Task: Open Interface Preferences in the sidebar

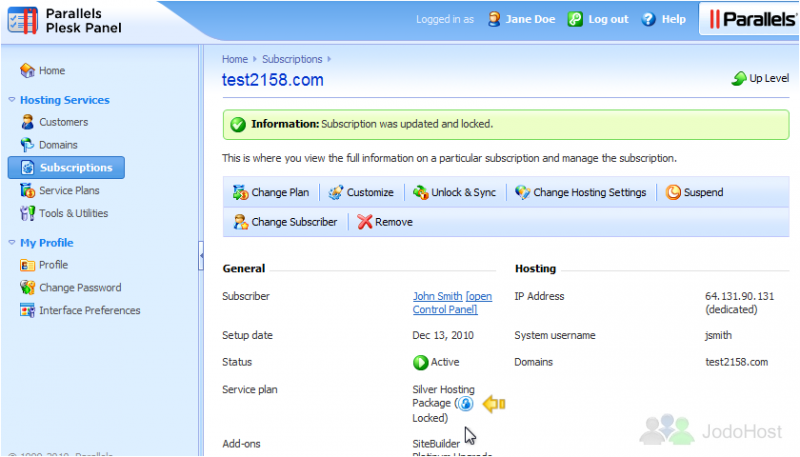Action: pos(90,310)
